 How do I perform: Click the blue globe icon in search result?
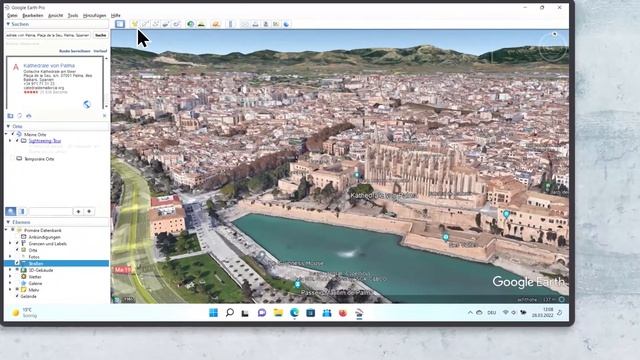[87, 104]
